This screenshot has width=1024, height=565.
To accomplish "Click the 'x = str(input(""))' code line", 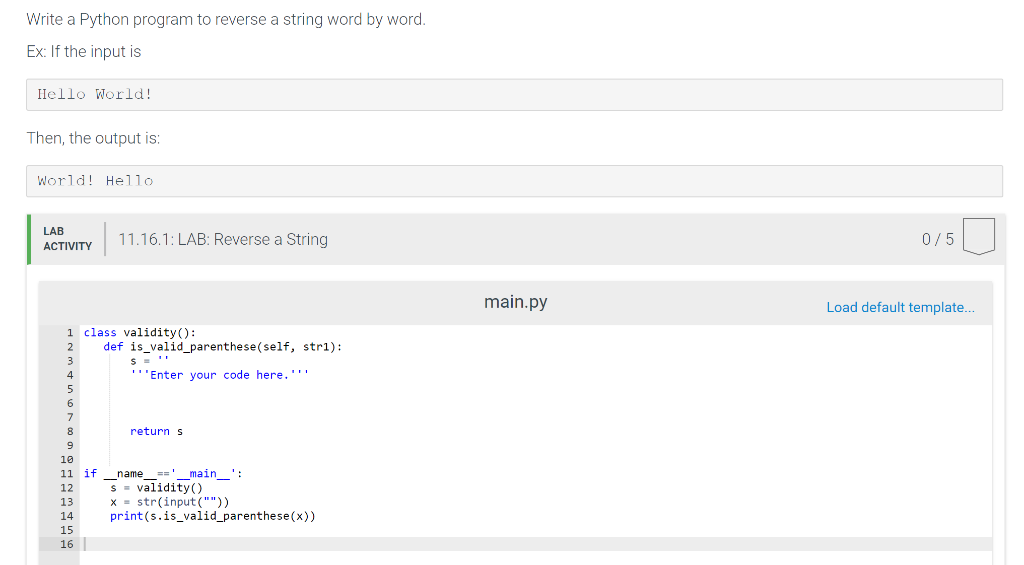I will [170, 502].
